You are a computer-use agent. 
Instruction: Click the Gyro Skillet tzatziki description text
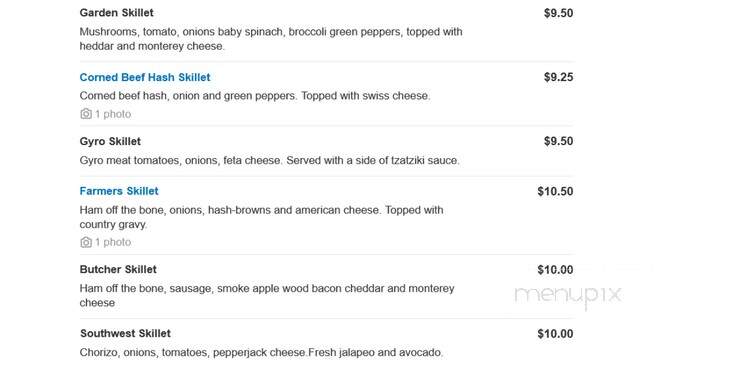[270, 161]
